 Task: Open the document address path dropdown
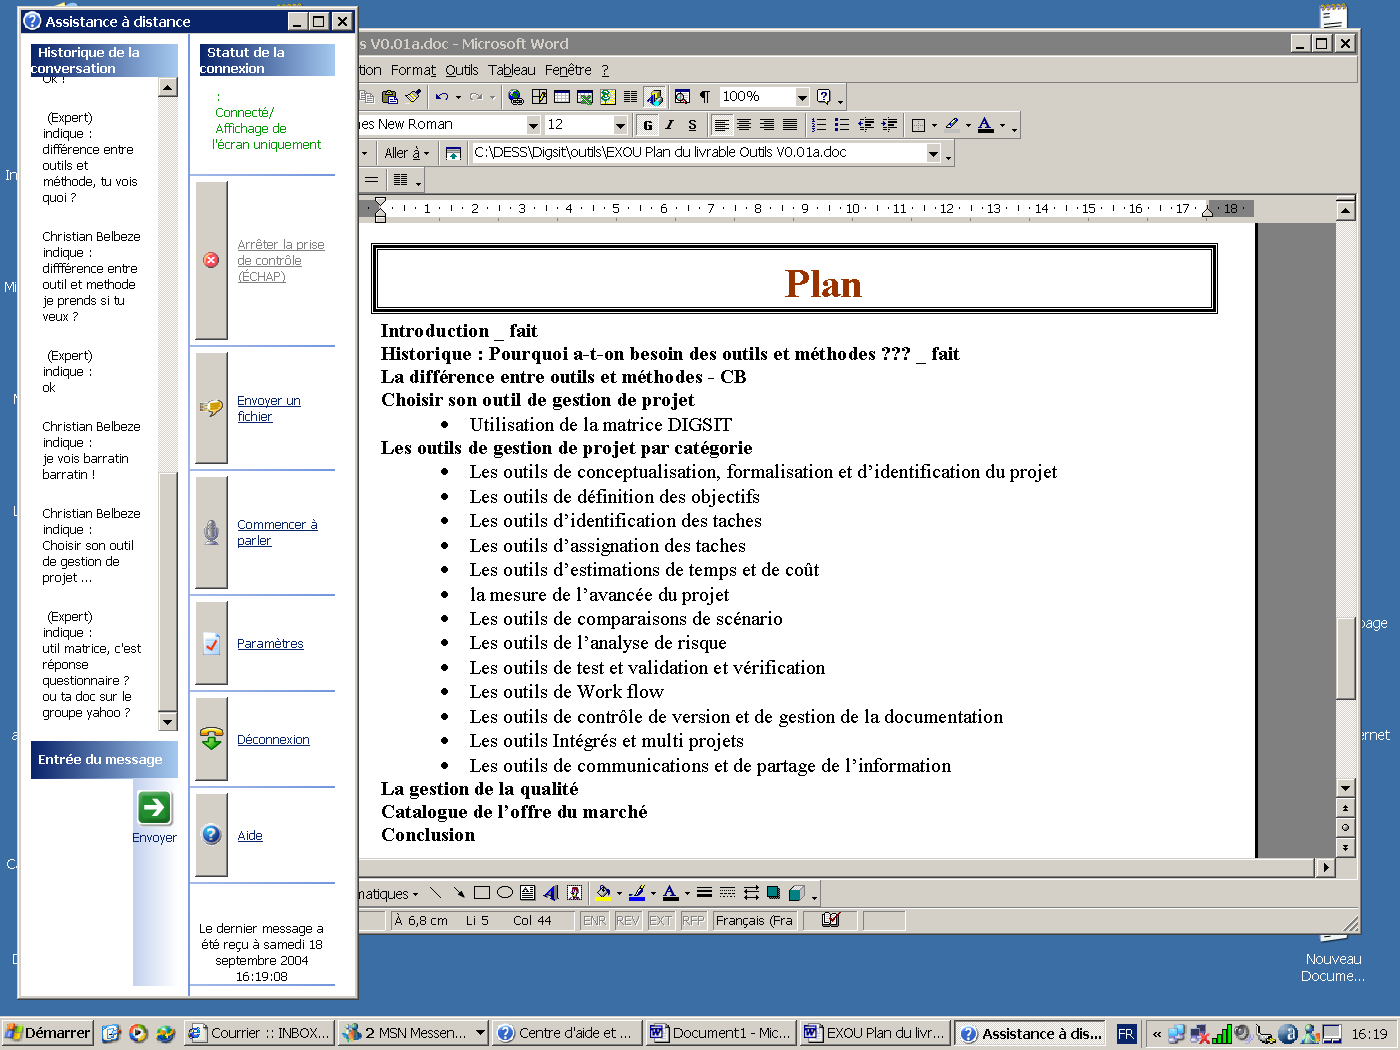pos(933,153)
